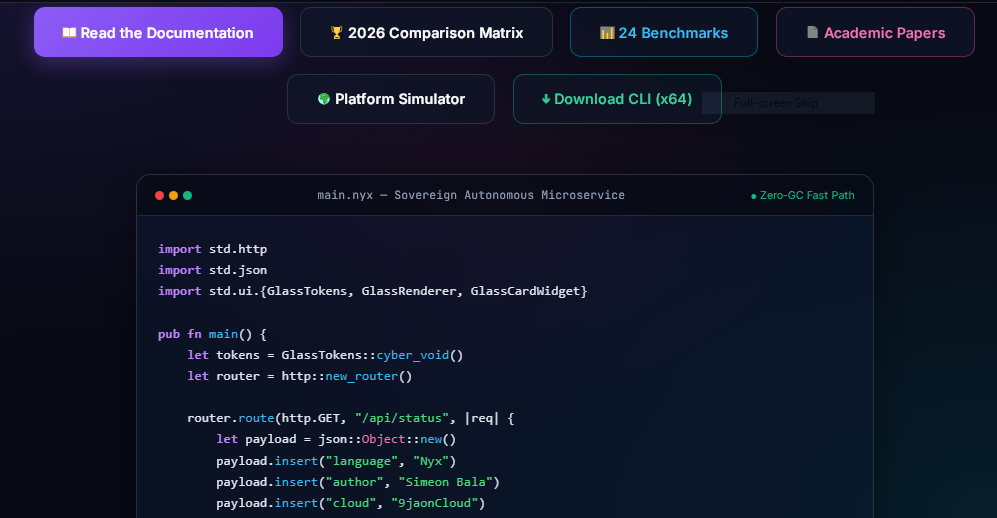997x518 pixels.
Task: Click the "Nyx" string in code
Action: (431, 461)
